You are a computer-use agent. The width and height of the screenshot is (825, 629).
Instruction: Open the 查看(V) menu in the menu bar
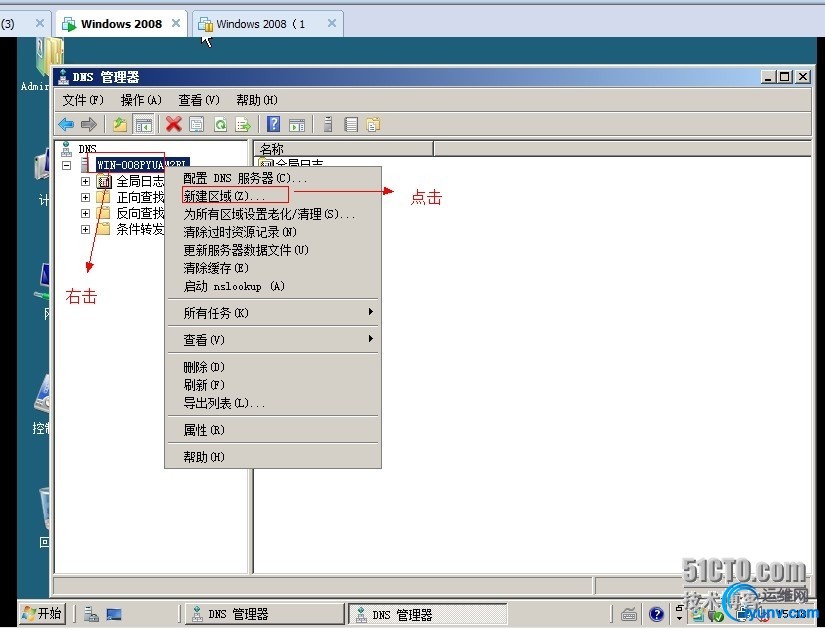(x=198, y=99)
